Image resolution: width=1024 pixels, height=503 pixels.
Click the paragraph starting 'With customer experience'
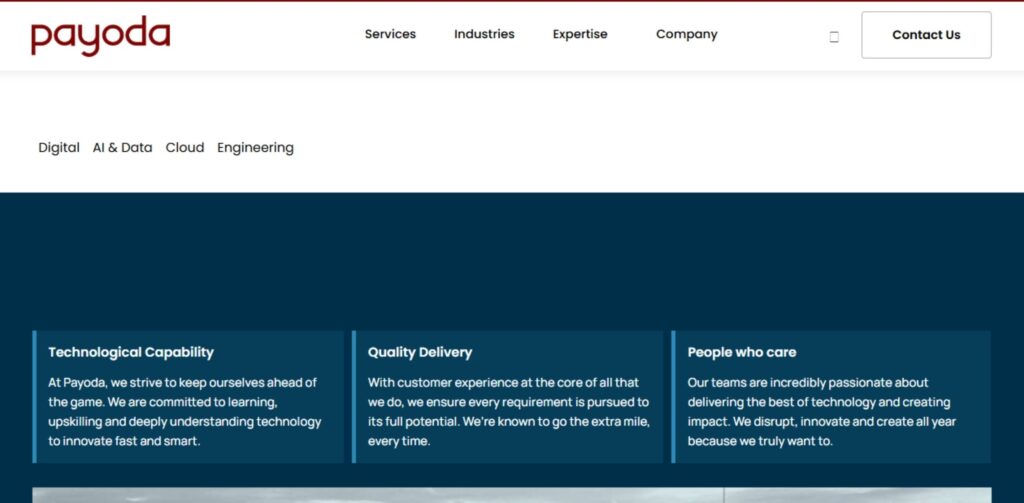point(509,412)
